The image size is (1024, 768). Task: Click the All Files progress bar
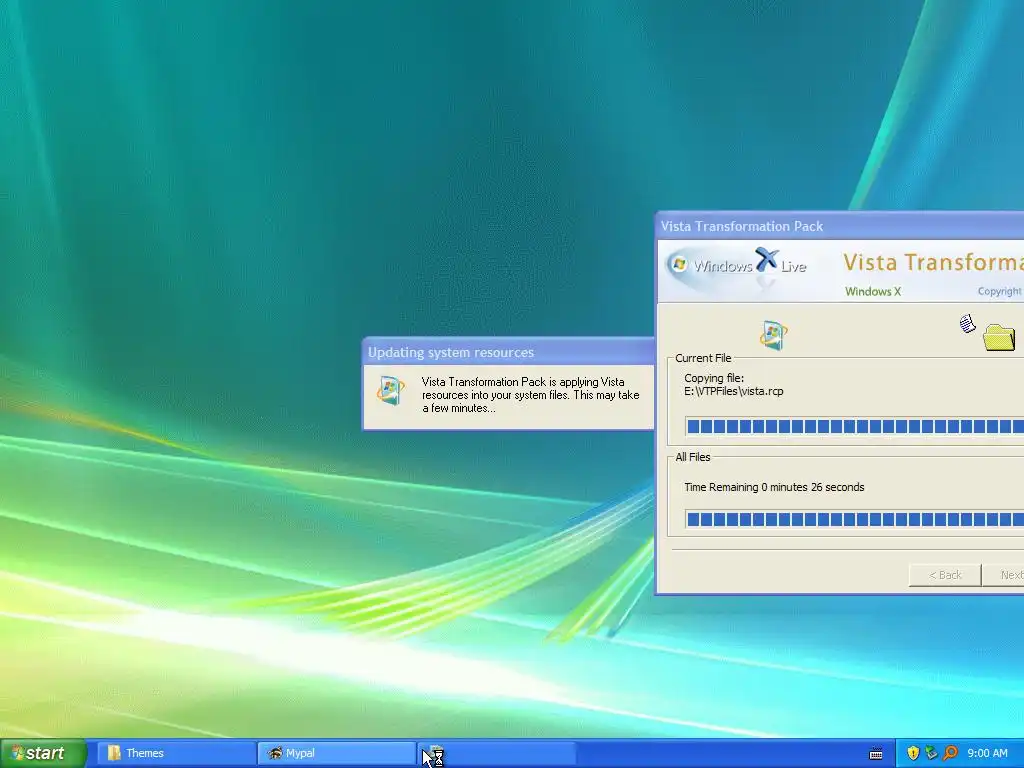[854, 519]
